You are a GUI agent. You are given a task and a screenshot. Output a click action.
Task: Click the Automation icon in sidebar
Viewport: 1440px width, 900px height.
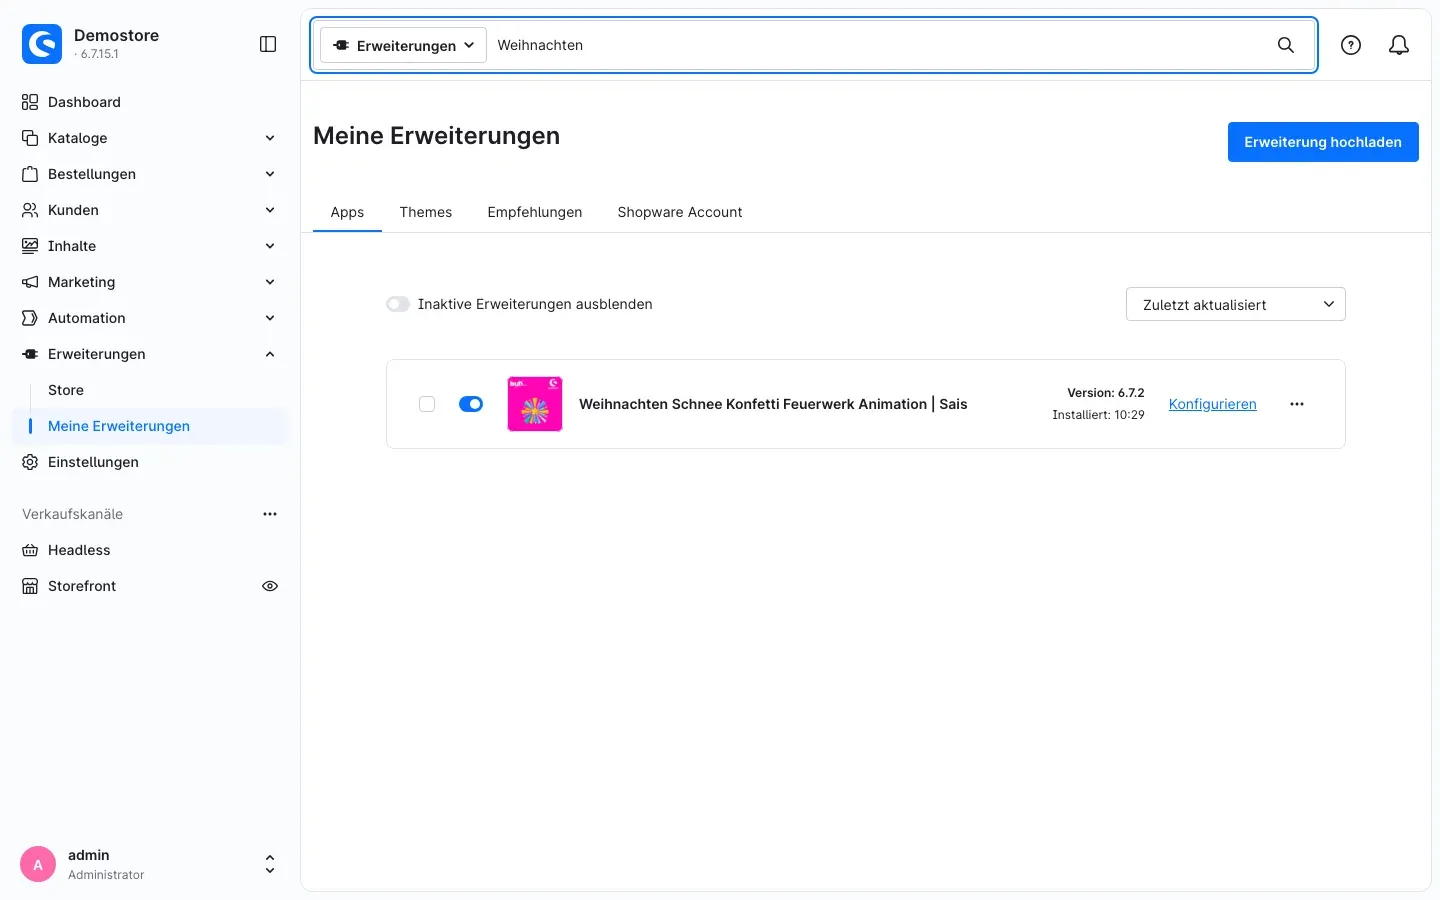pos(30,318)
